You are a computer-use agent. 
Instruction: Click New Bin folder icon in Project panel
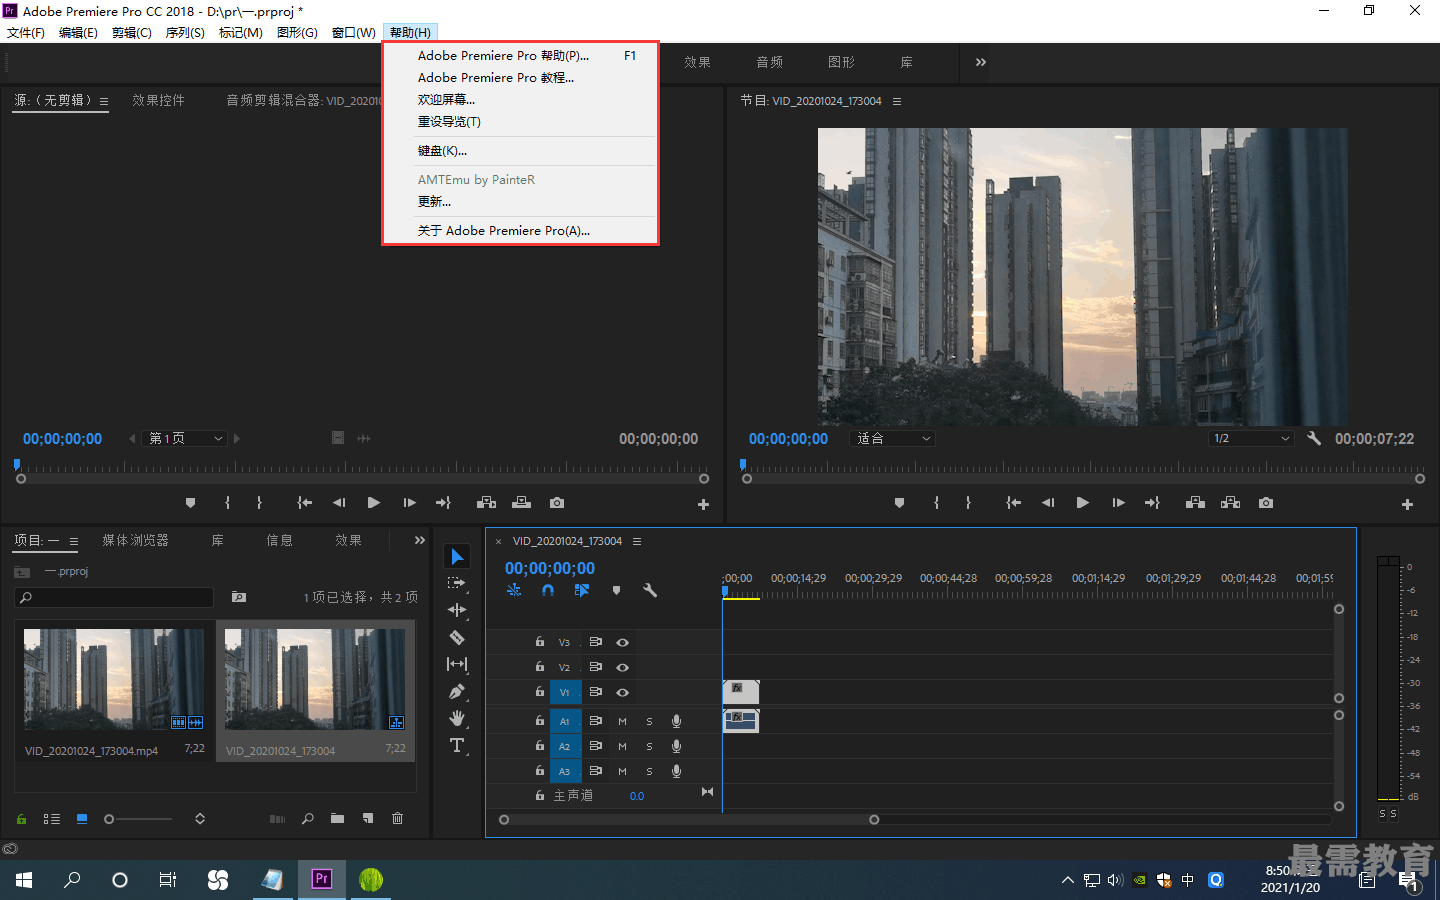click(337, 819)
